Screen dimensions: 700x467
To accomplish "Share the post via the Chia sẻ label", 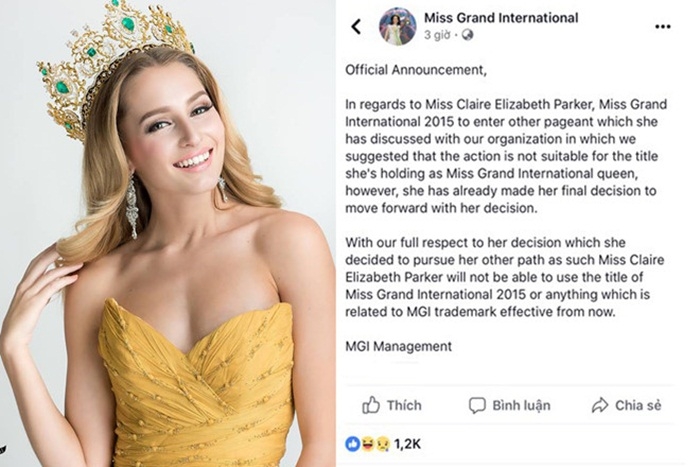I will tap(638, 405).
